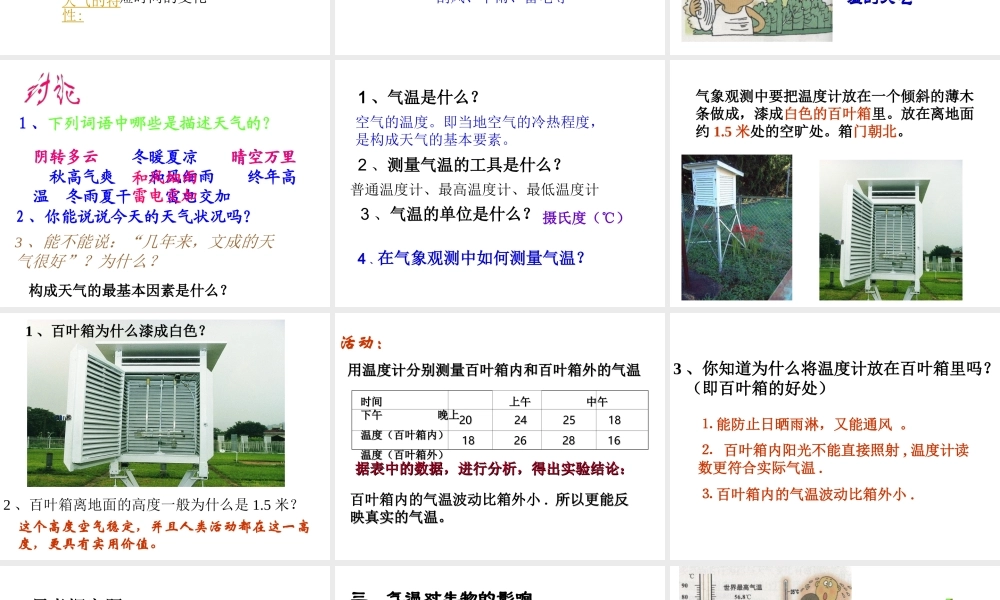
Task: Click the phrase 晴空万里
Action: [263, 157]
